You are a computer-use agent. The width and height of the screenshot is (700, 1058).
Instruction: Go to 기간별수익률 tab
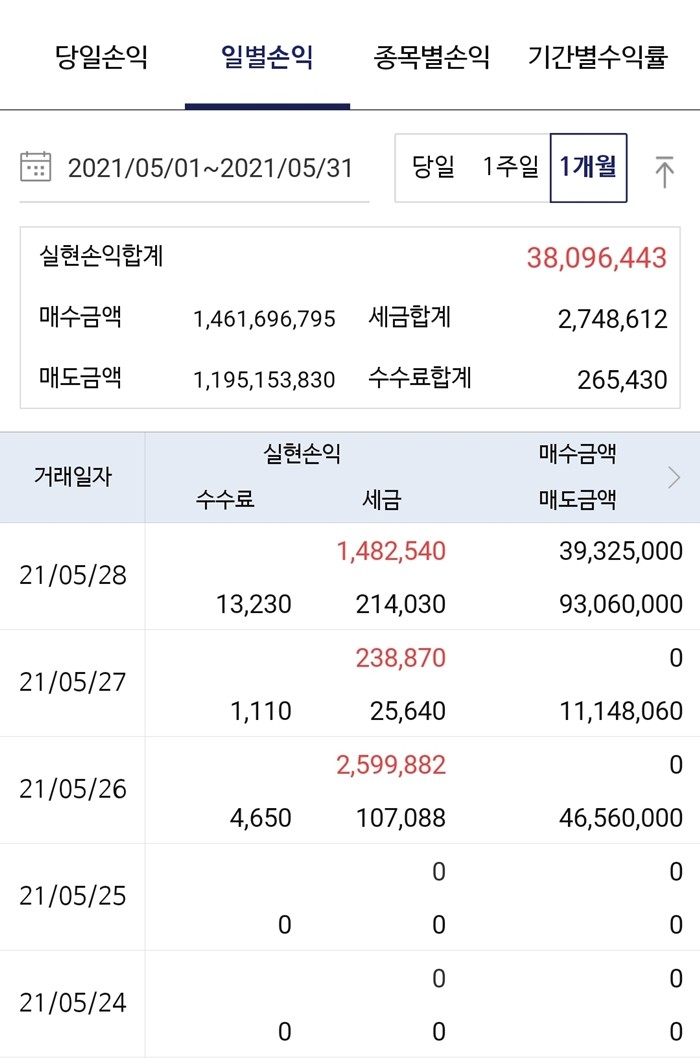(x=597, y=57)
